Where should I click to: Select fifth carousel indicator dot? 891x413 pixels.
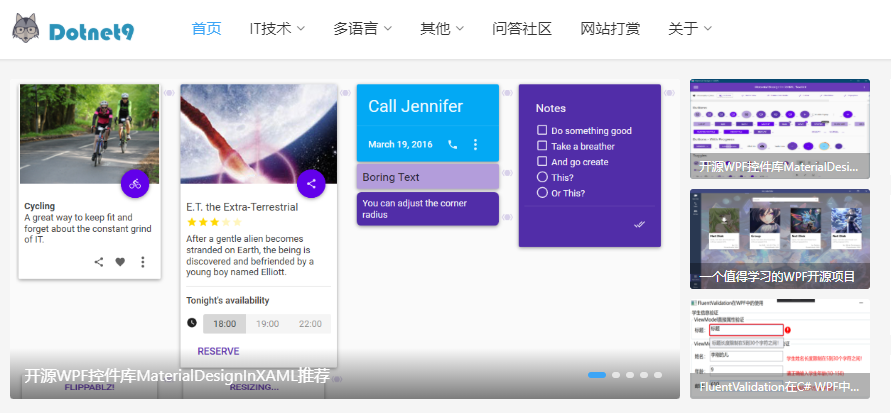pos(658,375)
